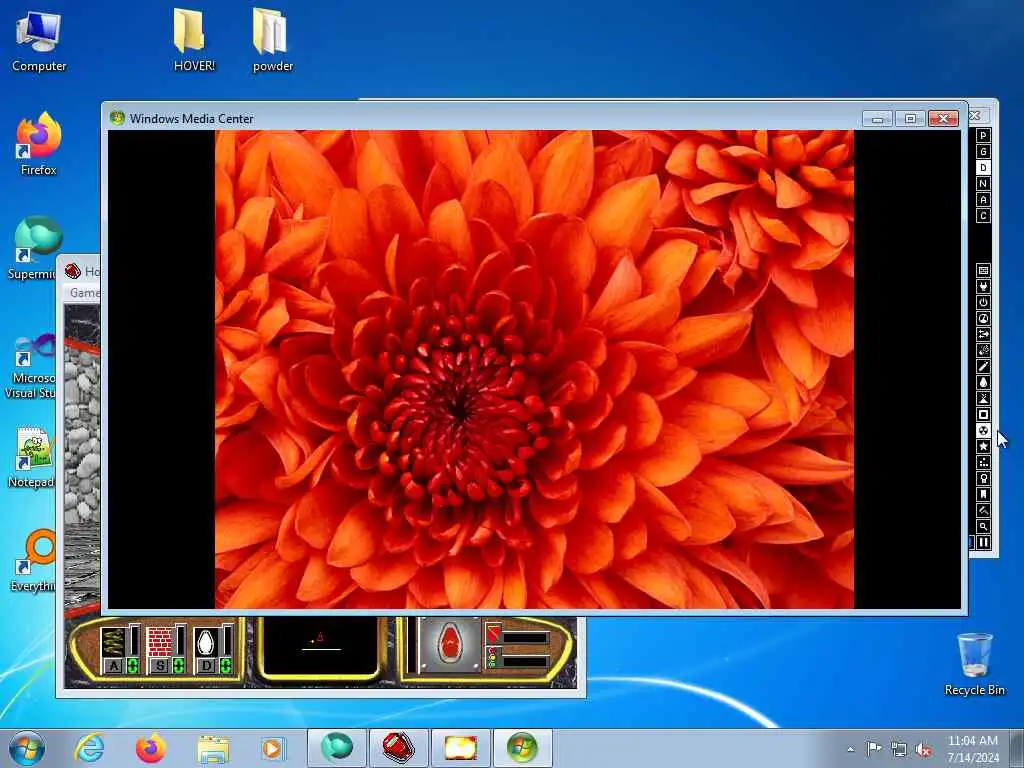Open the Recycle Bin
Viewport: 1024px width, 768px height.
pyautogui.click(x=974, y=664)
